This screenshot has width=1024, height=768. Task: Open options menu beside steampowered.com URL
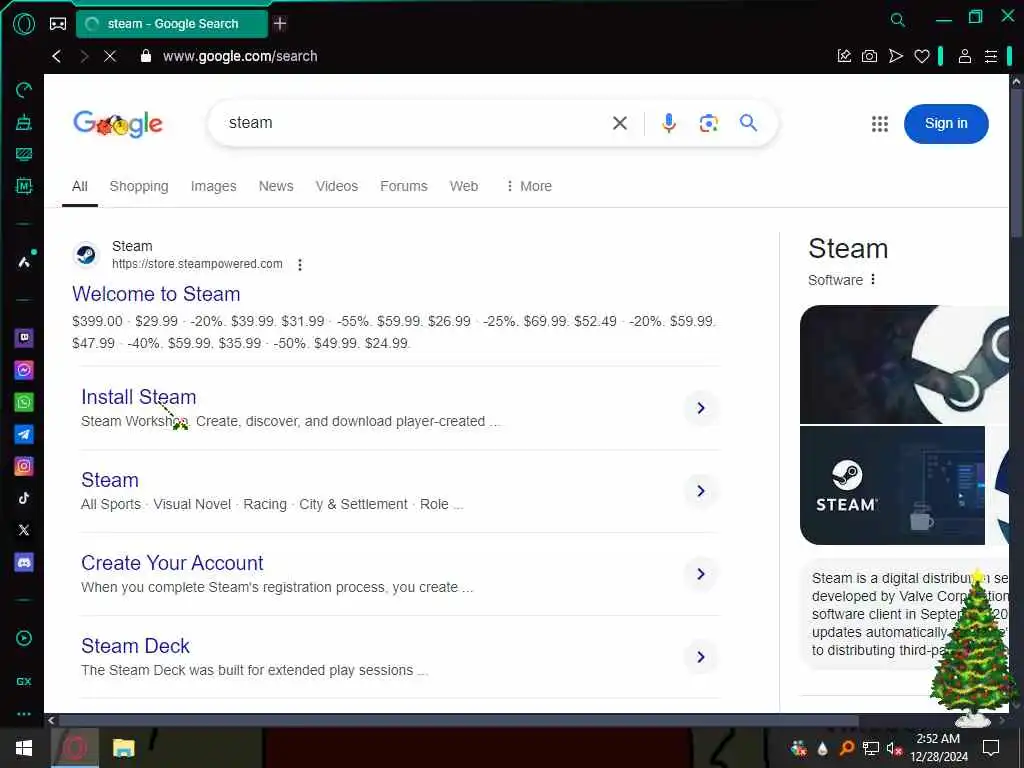click(x=300, y=264)
